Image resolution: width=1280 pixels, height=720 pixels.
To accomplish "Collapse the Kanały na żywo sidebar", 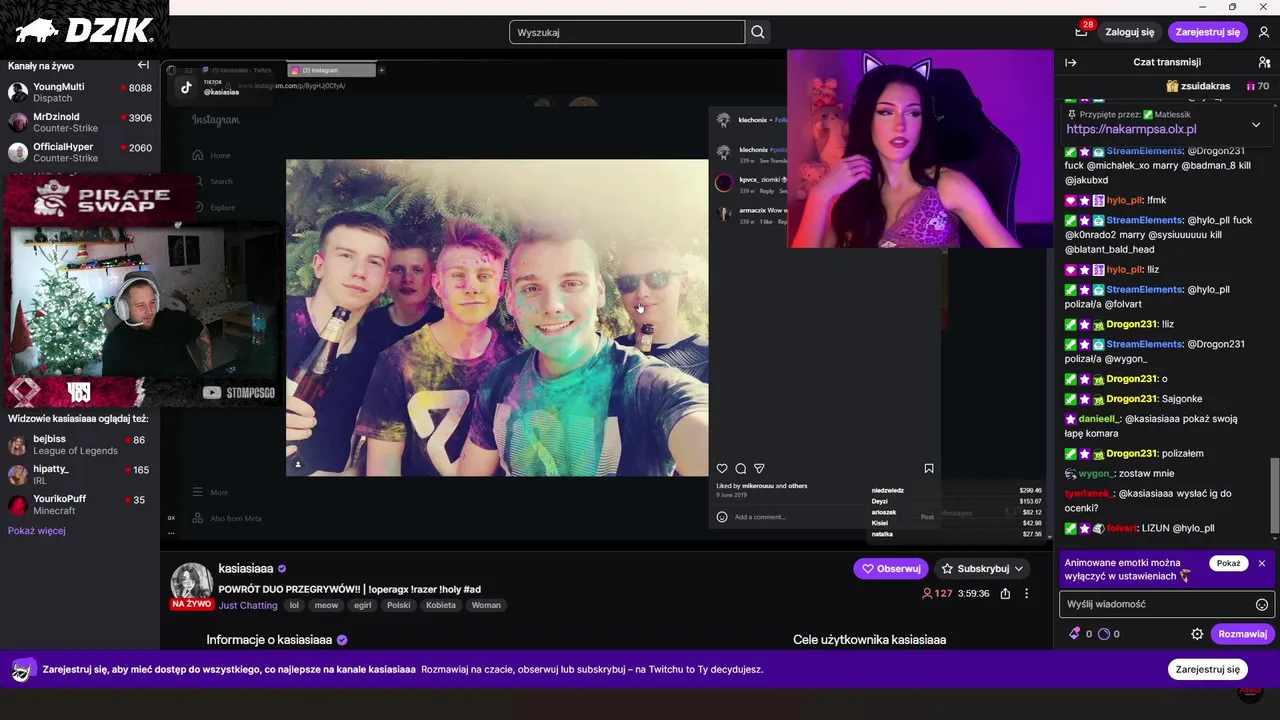I will tap(143, 65).
